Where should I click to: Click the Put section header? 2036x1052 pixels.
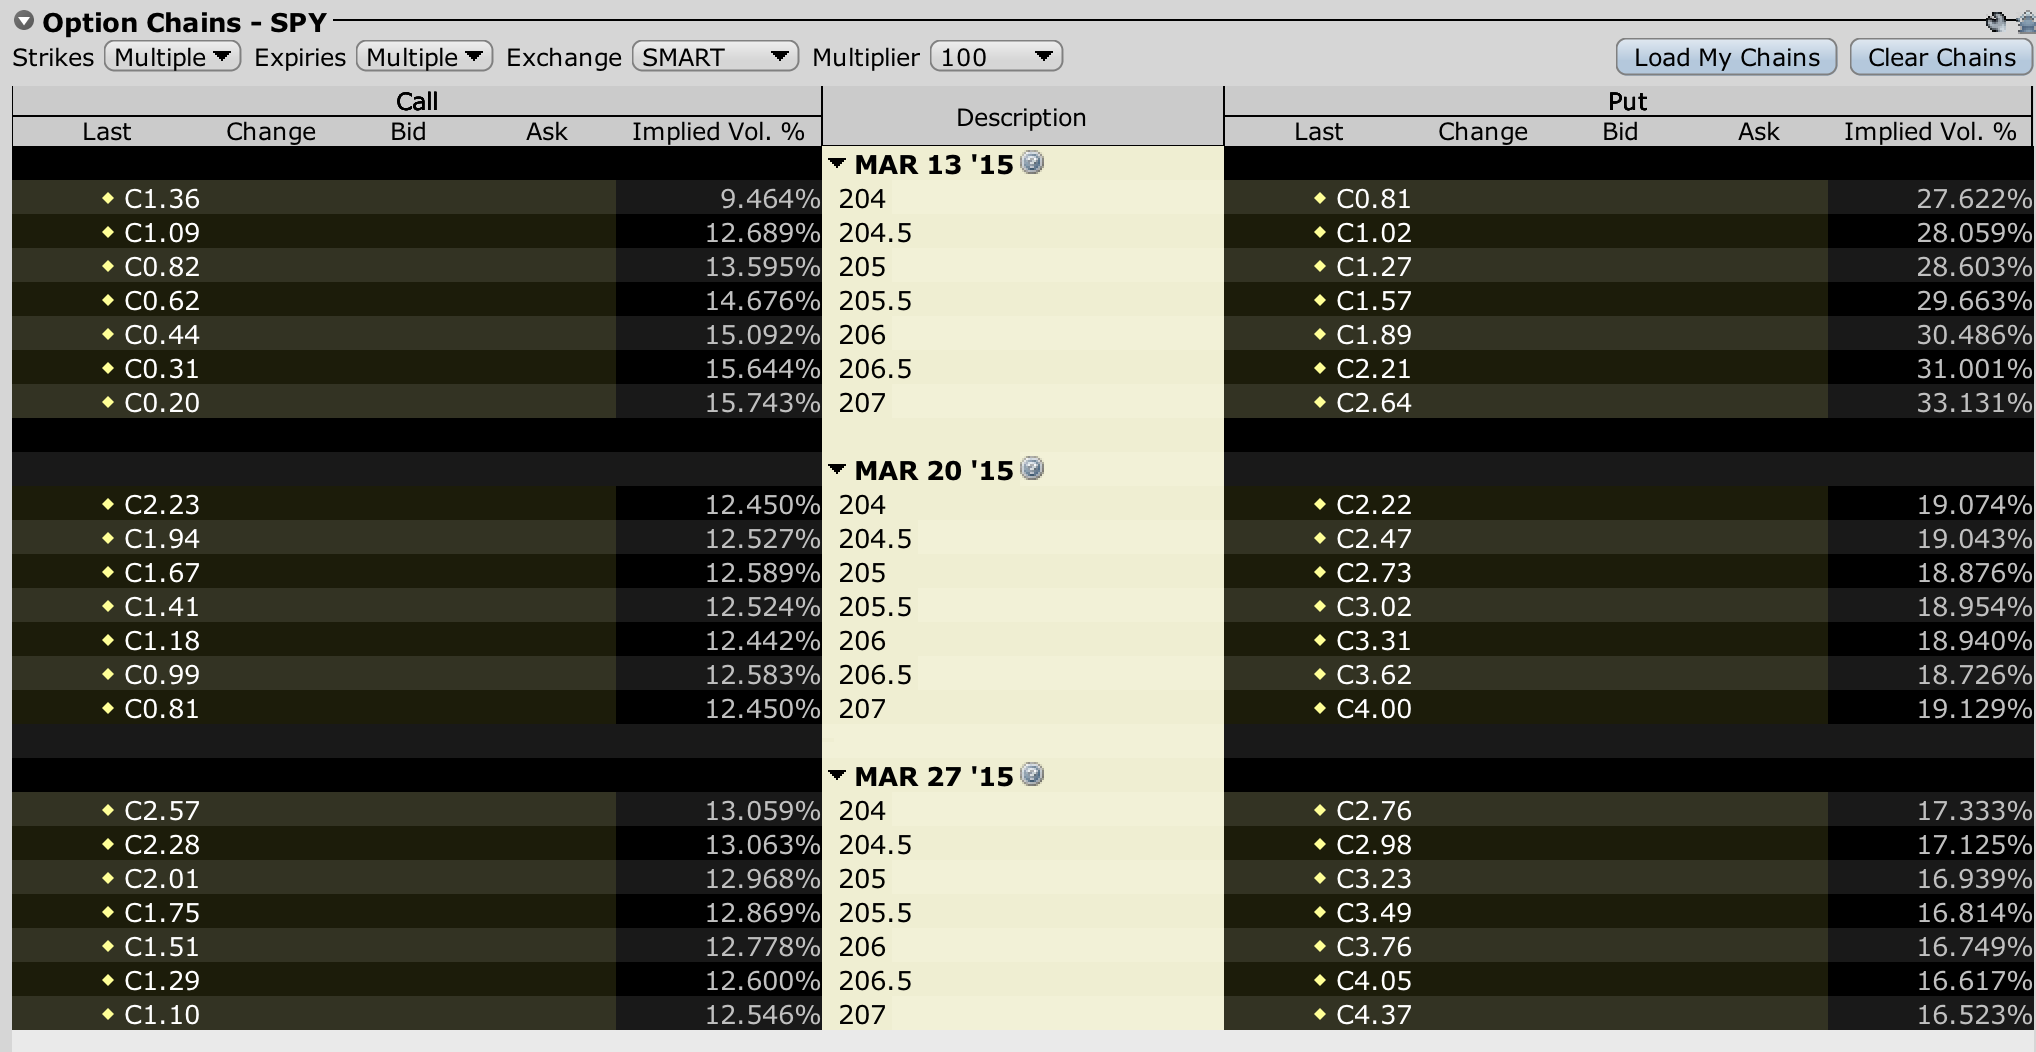click(x=1628, y=101)
